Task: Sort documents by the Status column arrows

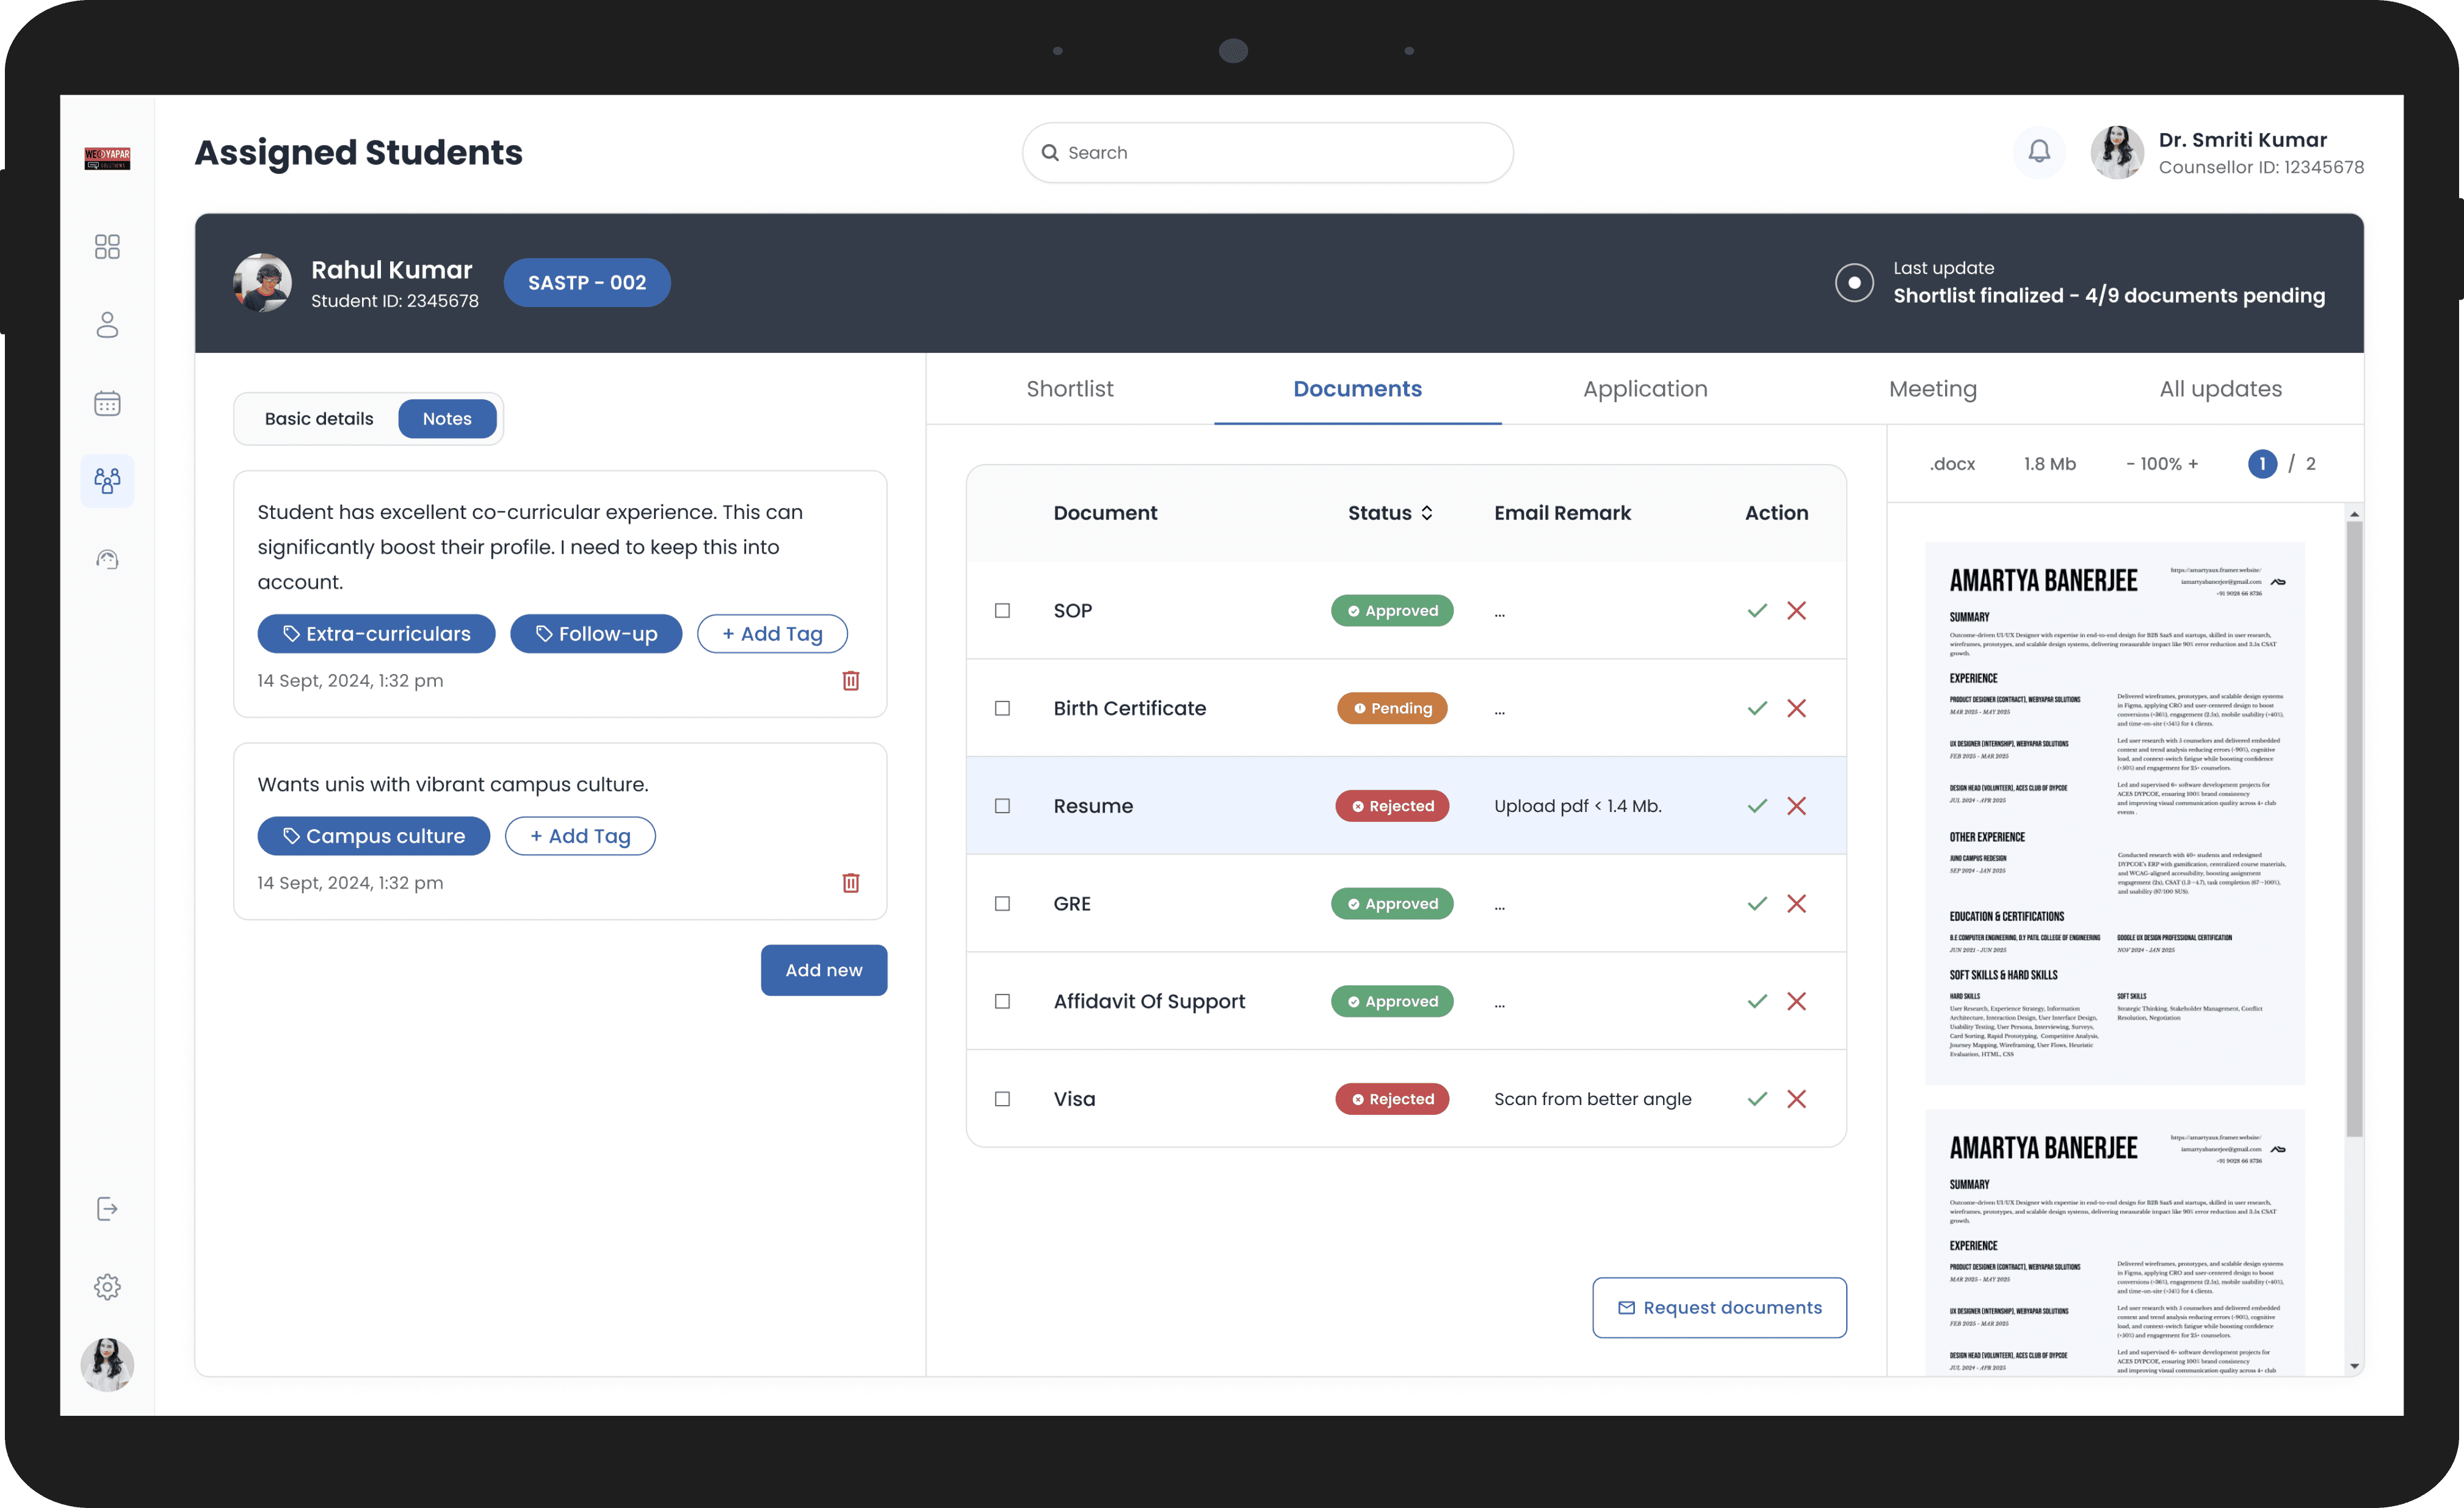Action: [x=1427, y=513]
